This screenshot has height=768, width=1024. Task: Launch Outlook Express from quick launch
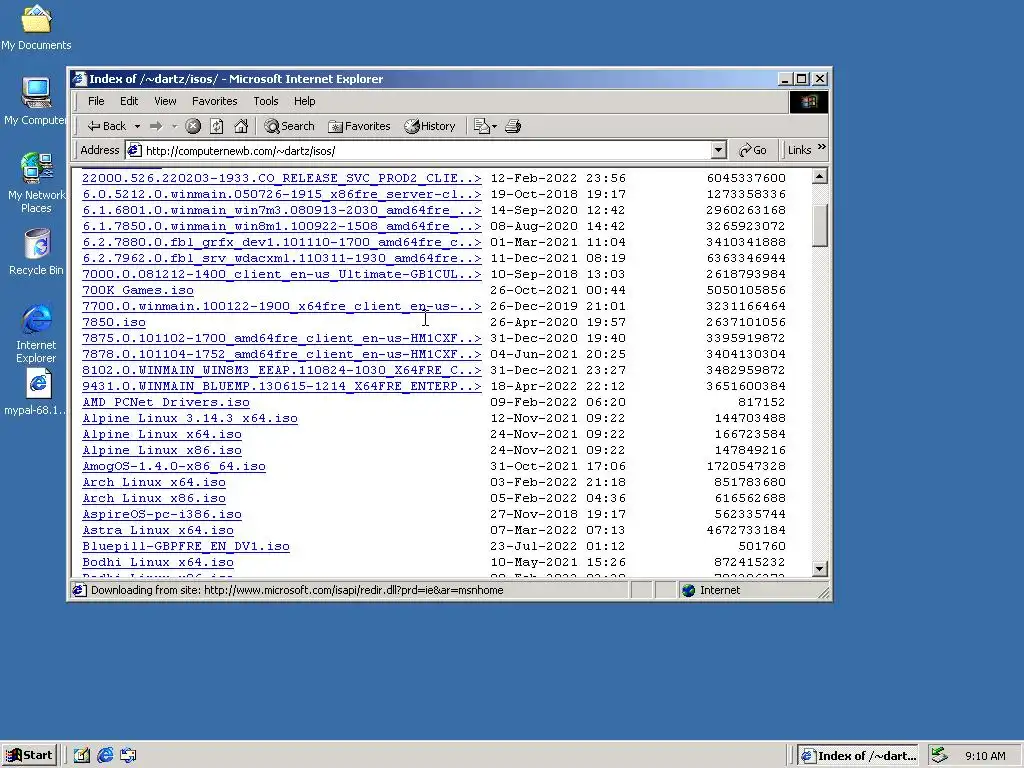click(128, 756)
